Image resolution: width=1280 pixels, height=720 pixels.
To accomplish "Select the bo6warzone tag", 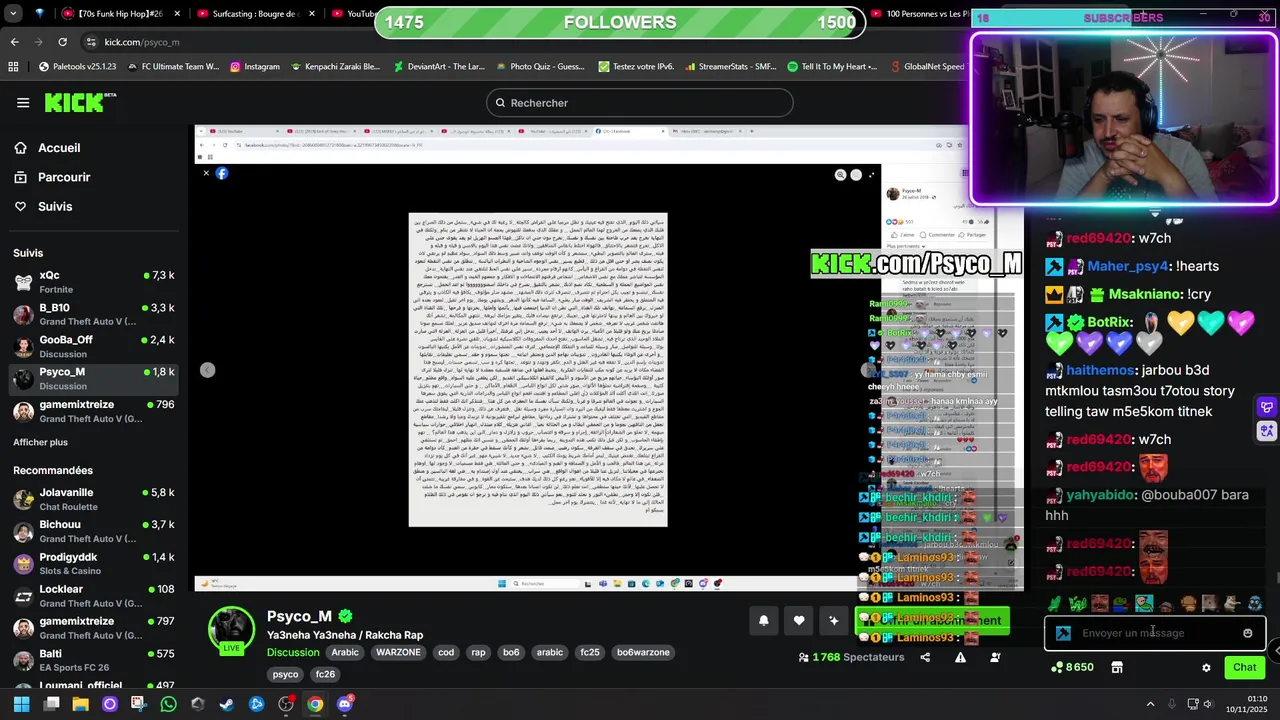I will tap(643, 652).
